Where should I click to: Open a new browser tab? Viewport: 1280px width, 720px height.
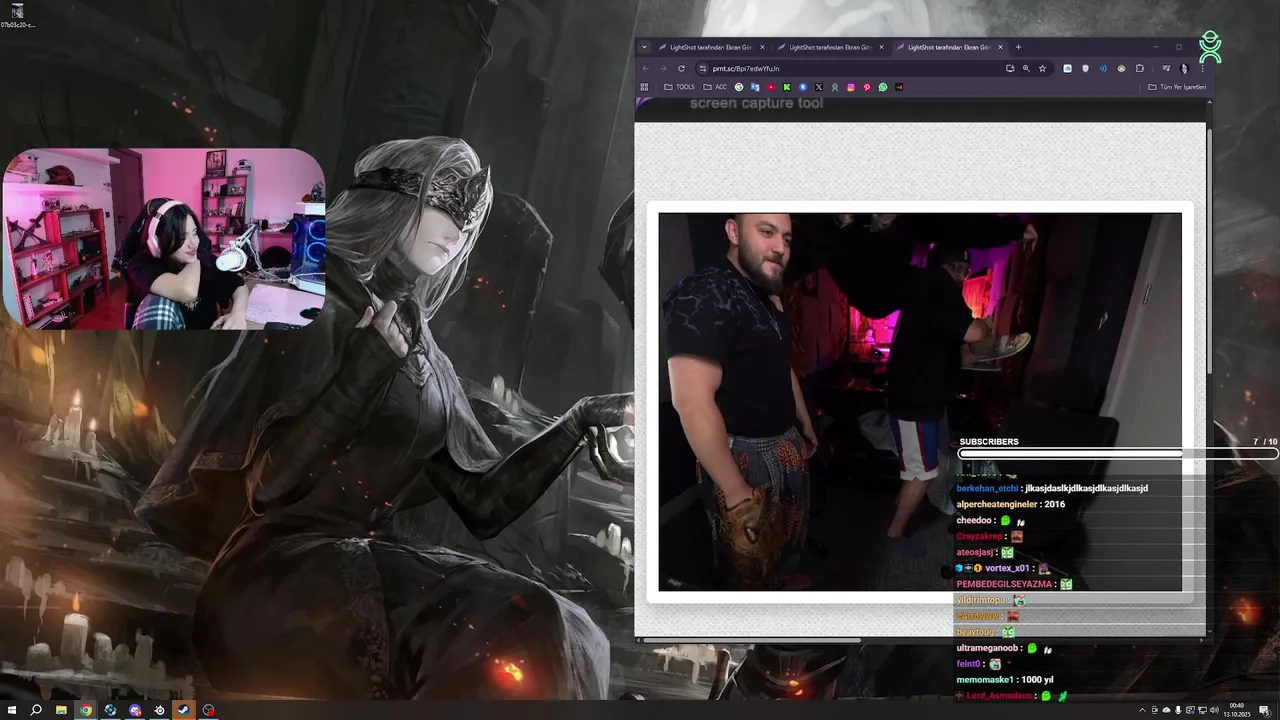pos(1018,47)
